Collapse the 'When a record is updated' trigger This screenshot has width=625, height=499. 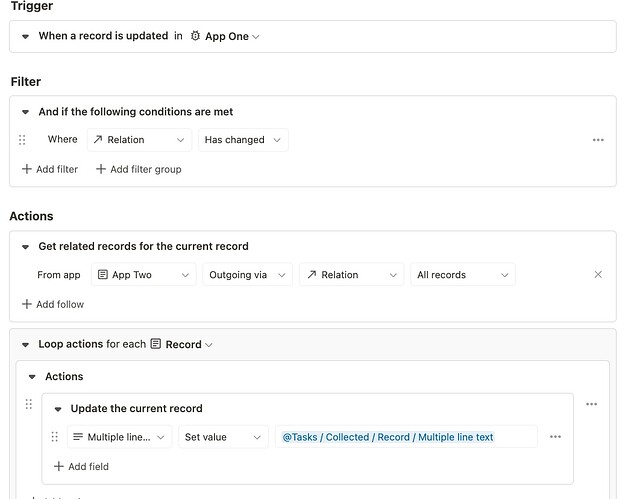click(26, 36)
